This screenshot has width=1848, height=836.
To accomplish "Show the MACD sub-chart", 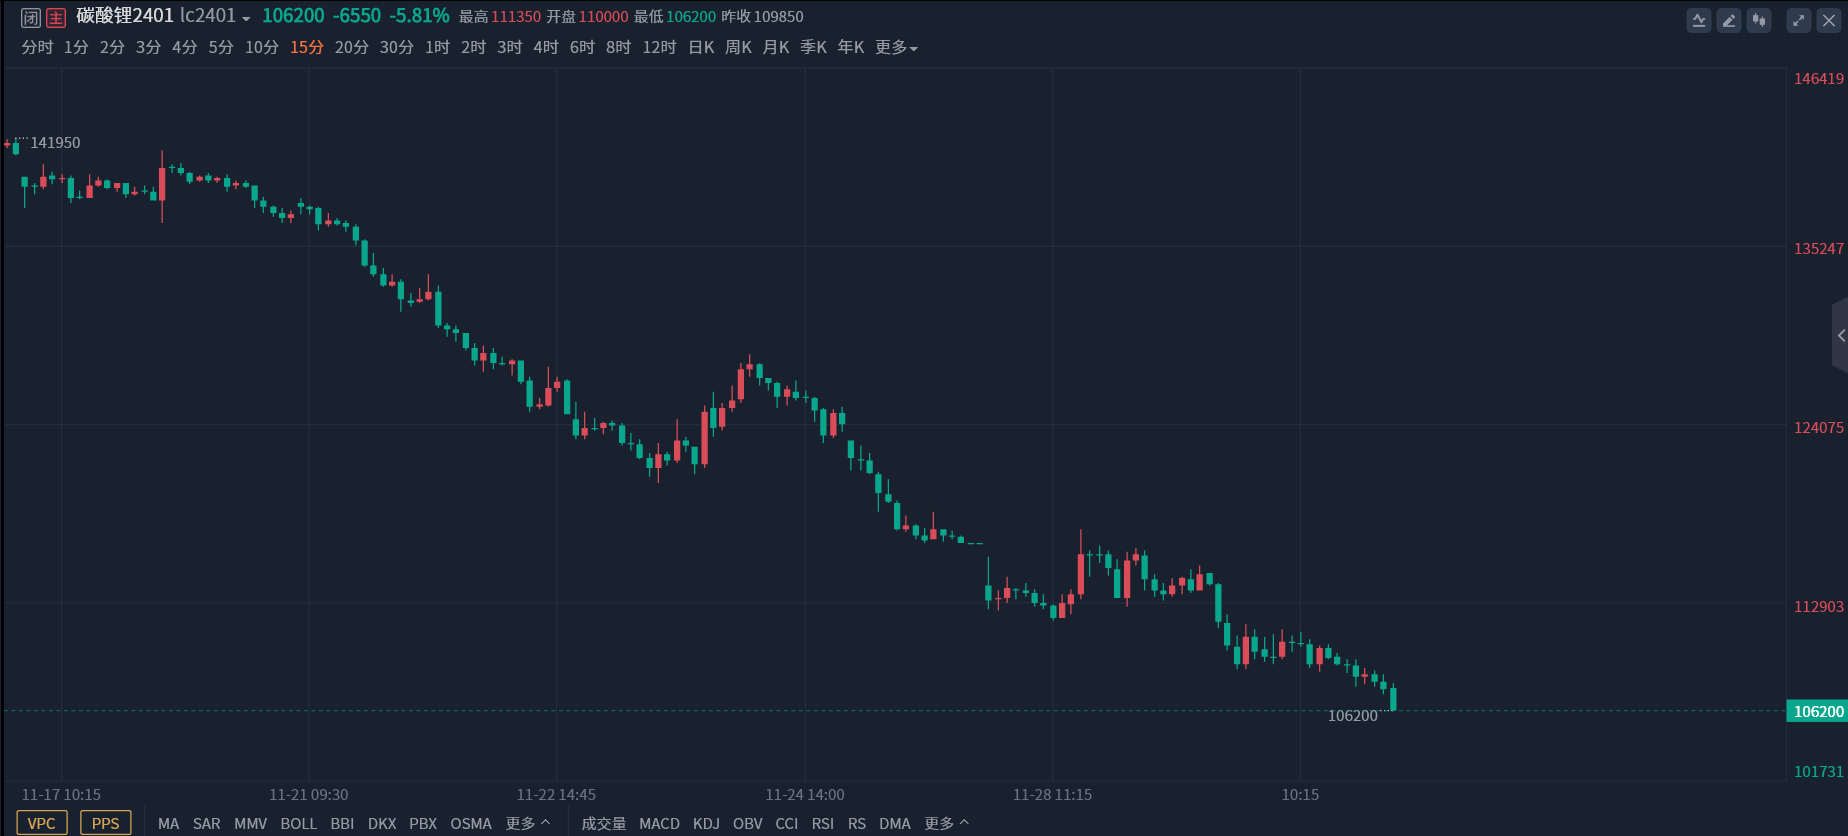I will (x=659, y=823).
